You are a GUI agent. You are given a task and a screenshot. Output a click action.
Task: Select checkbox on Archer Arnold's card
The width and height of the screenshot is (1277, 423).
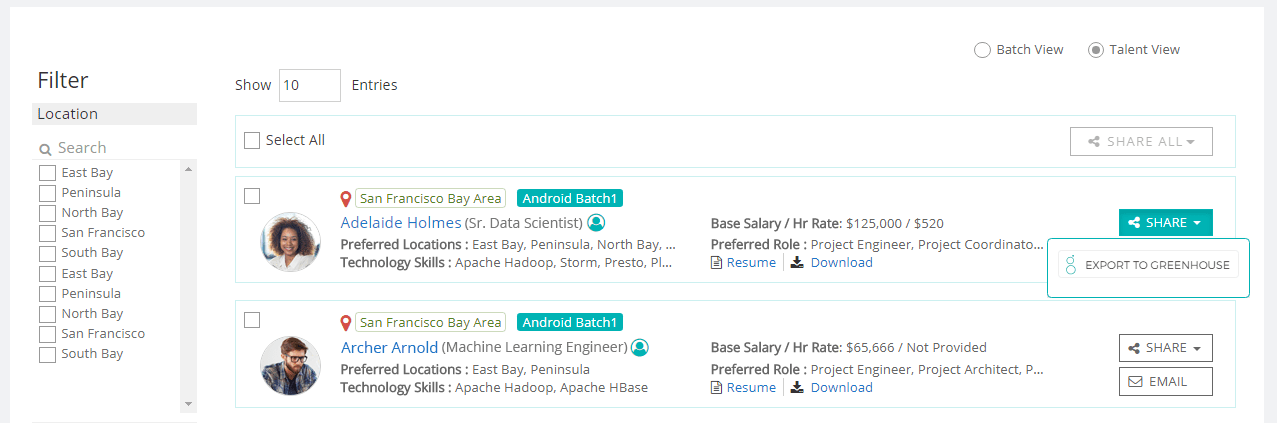252,320
